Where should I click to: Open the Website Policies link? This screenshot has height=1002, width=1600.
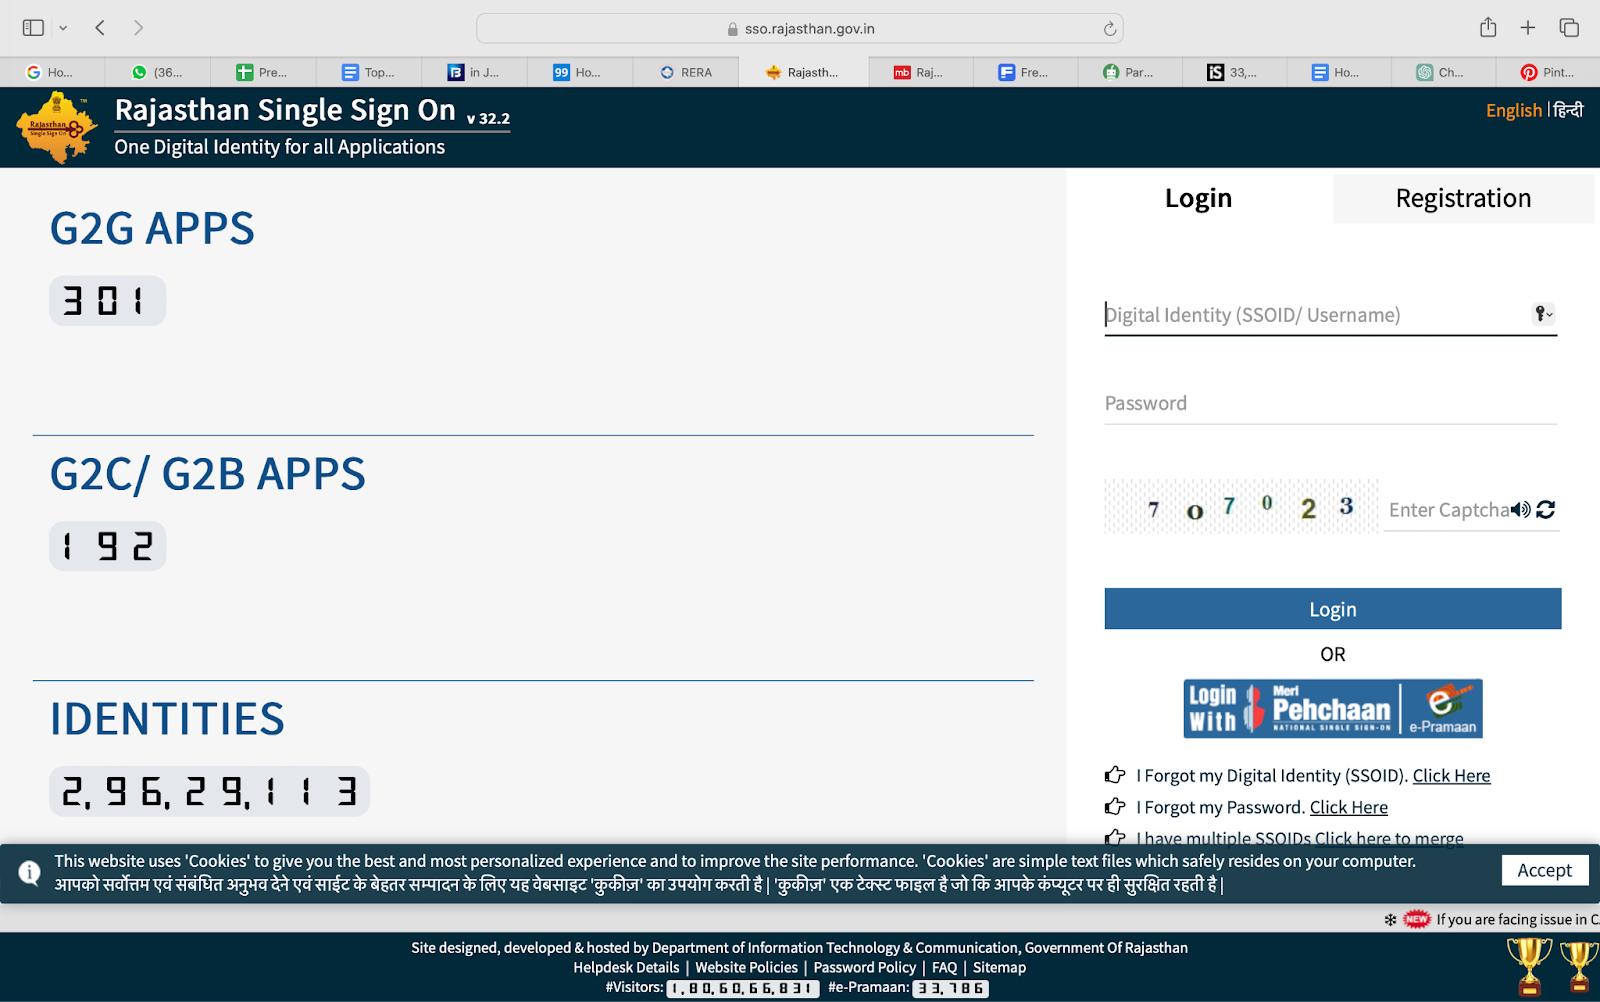coord(747,967)
